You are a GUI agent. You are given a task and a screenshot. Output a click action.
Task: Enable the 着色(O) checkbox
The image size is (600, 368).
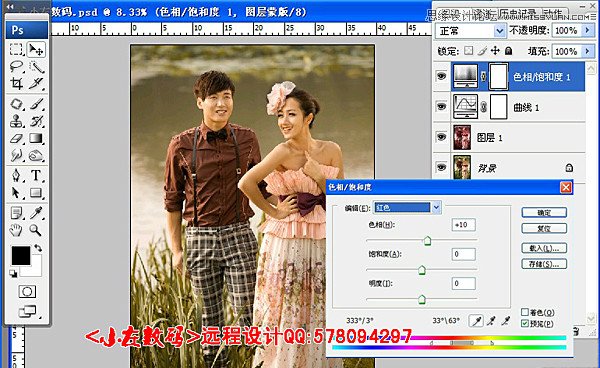click(525, 312)
